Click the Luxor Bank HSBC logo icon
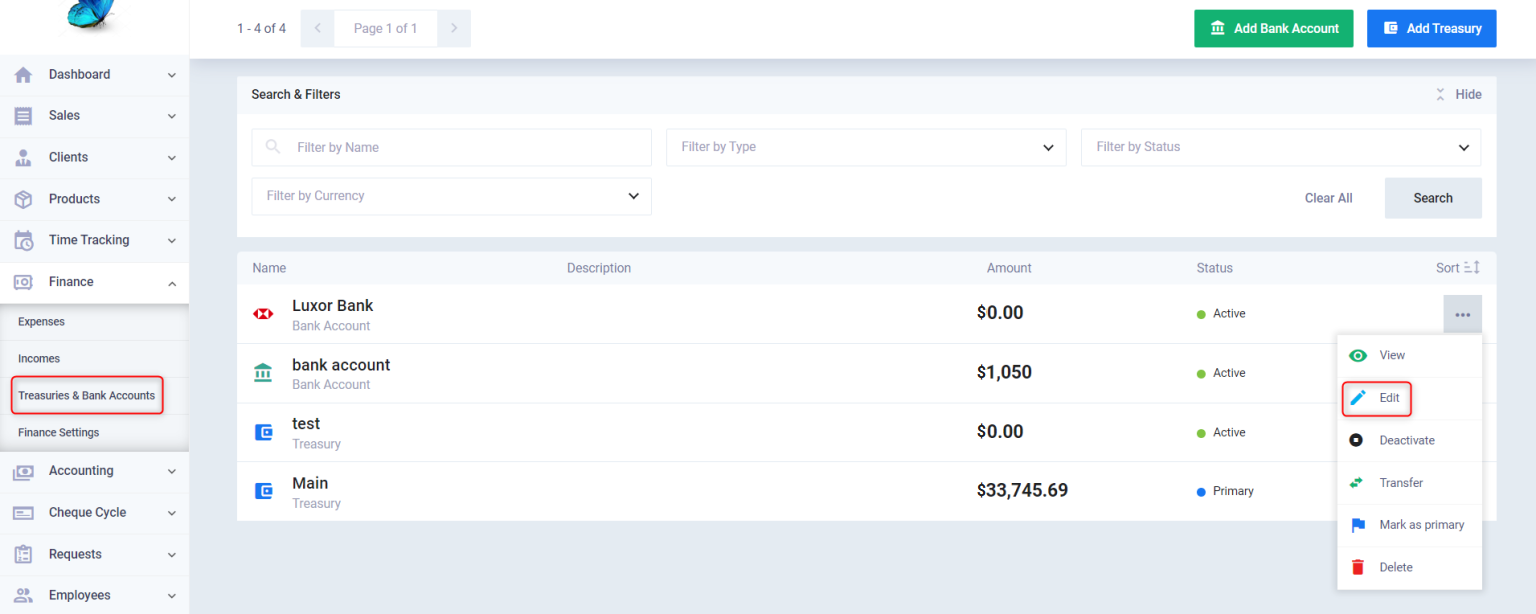The height and width of the screenshot is (614, 1536). [x=263, y=314]
